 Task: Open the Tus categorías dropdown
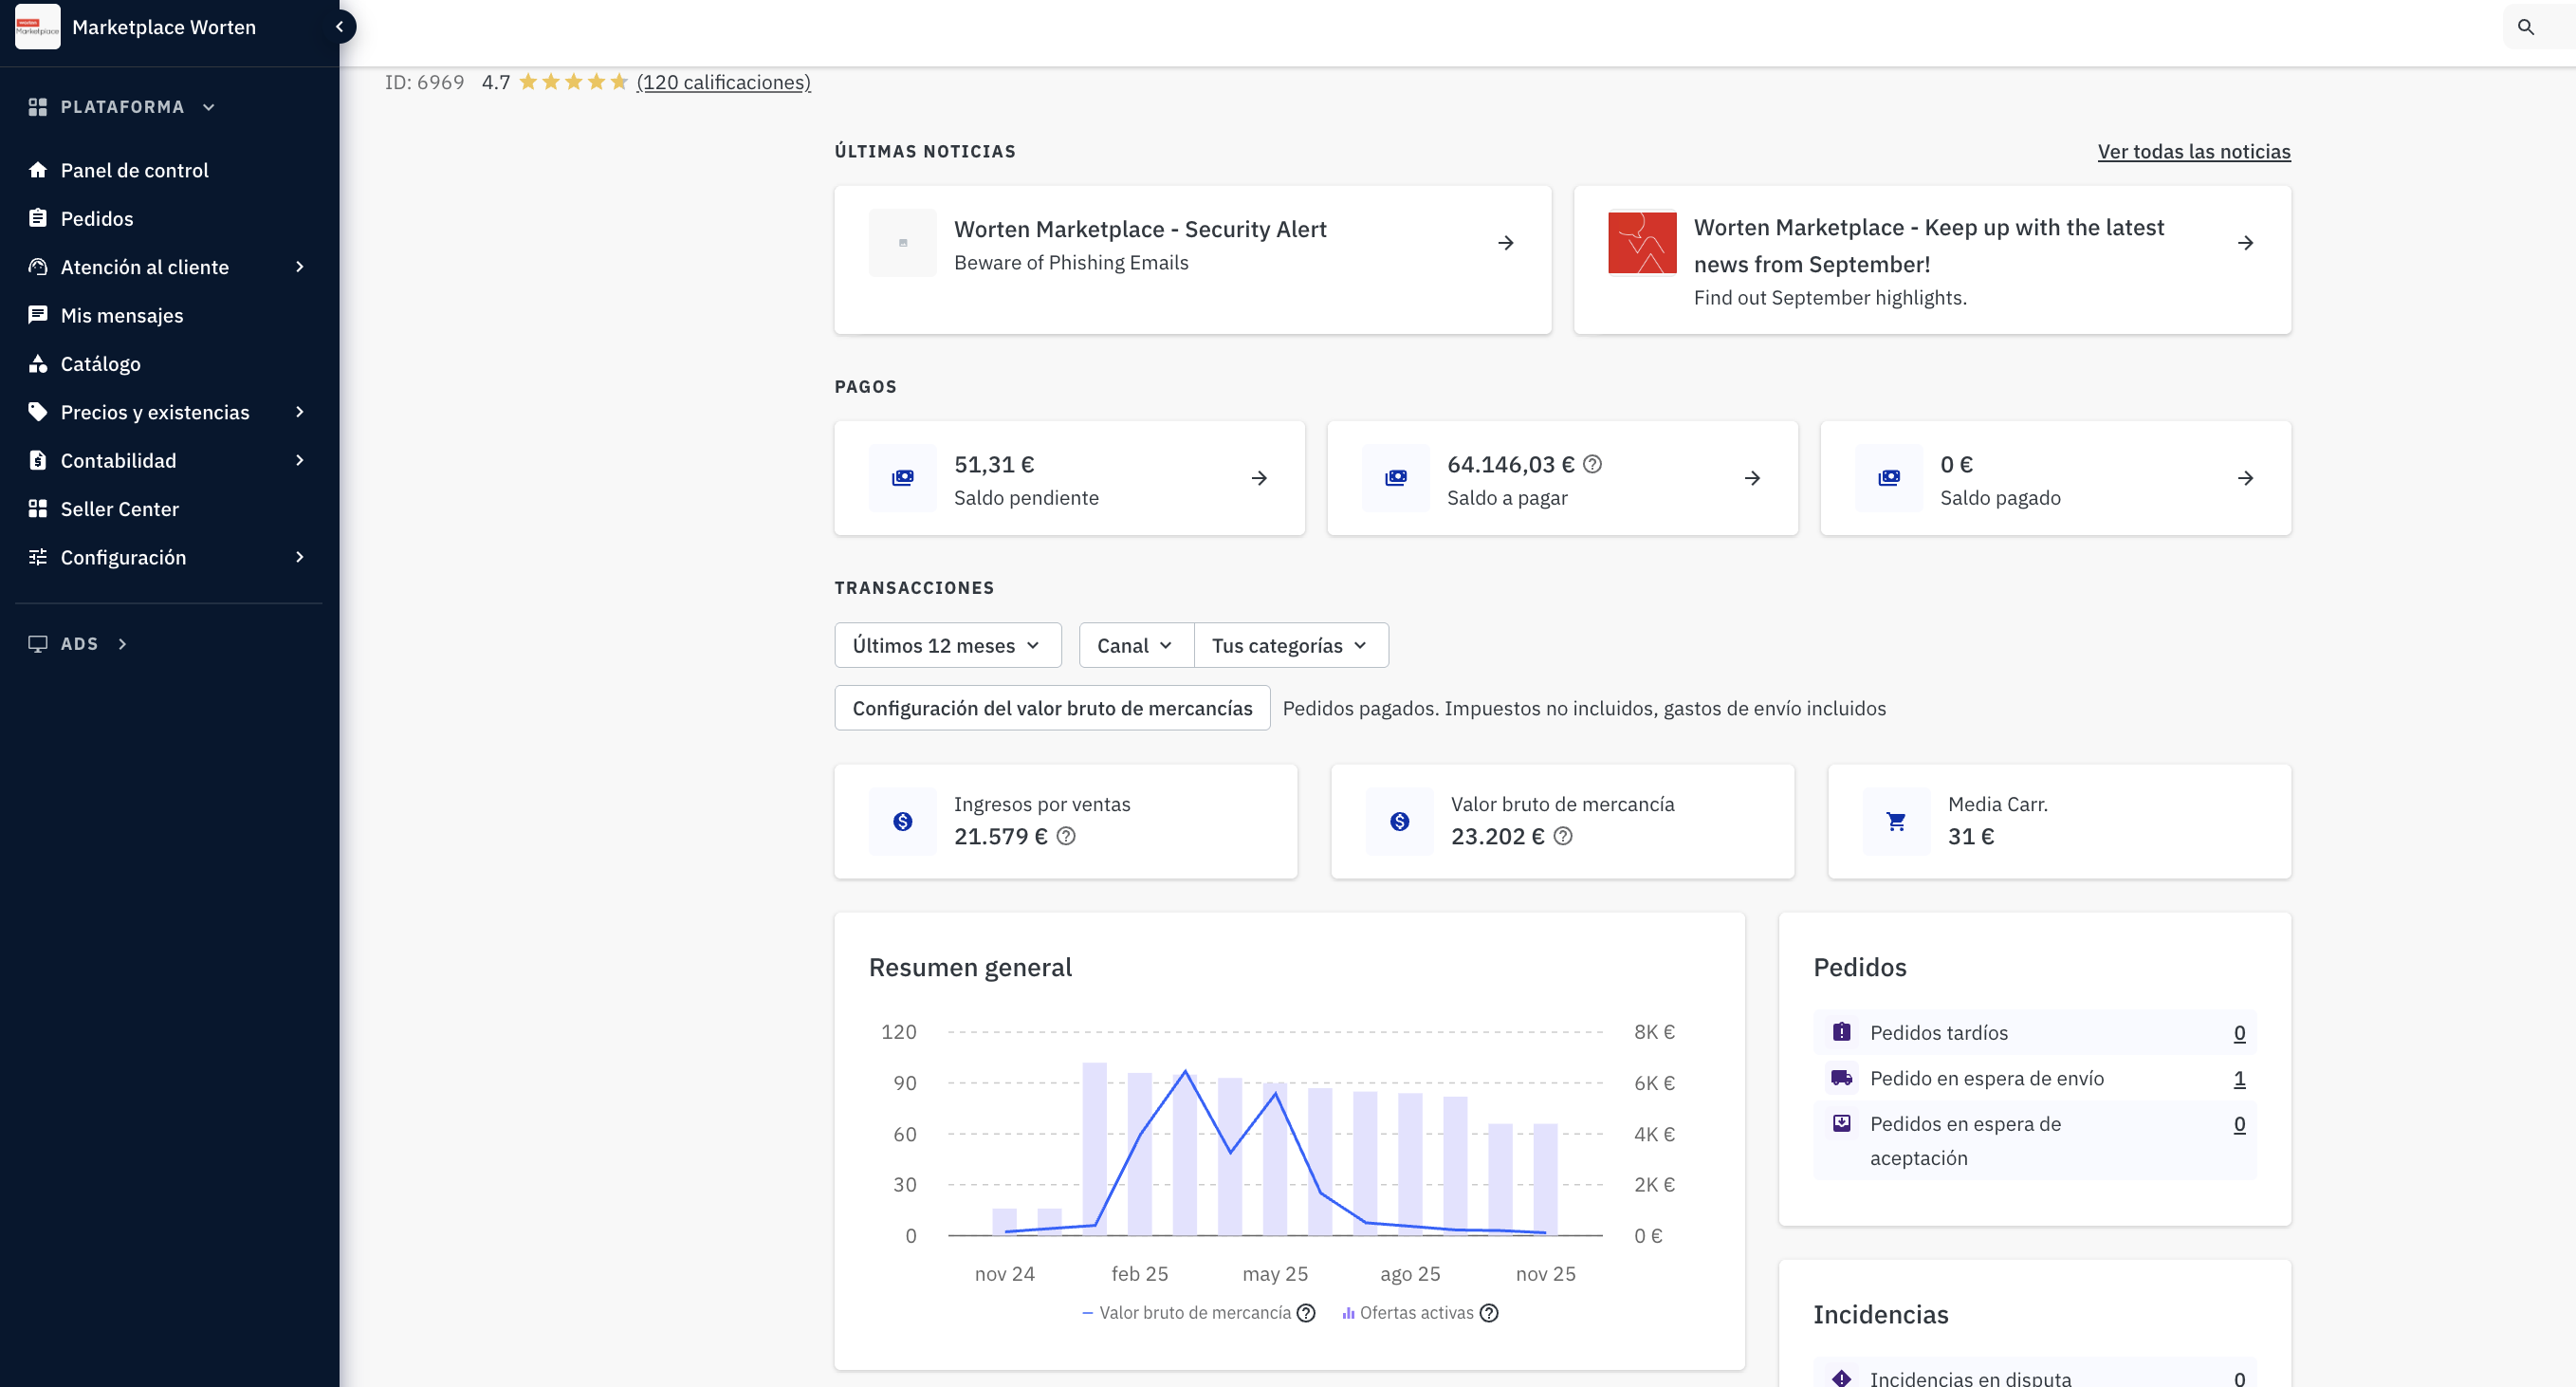point(1290,645)
